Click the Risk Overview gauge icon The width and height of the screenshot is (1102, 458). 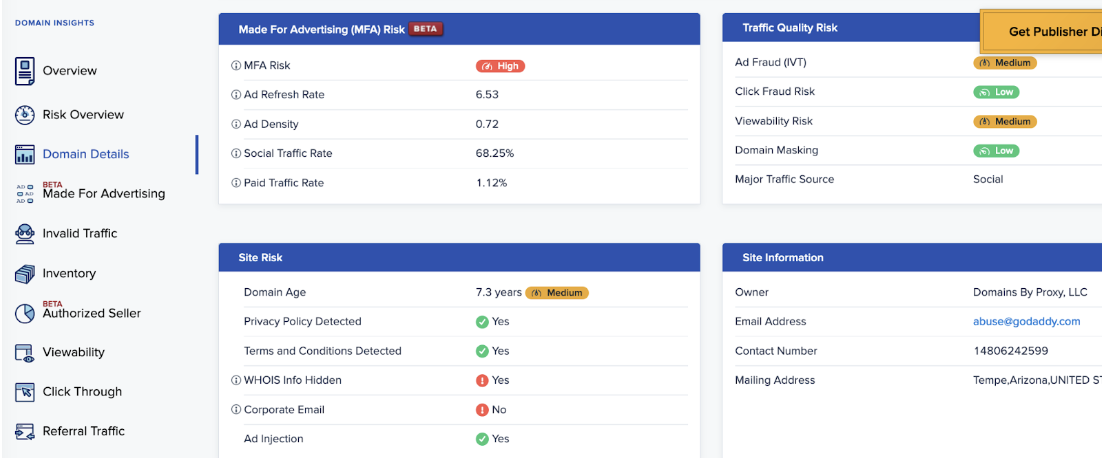tap(25, 115)
